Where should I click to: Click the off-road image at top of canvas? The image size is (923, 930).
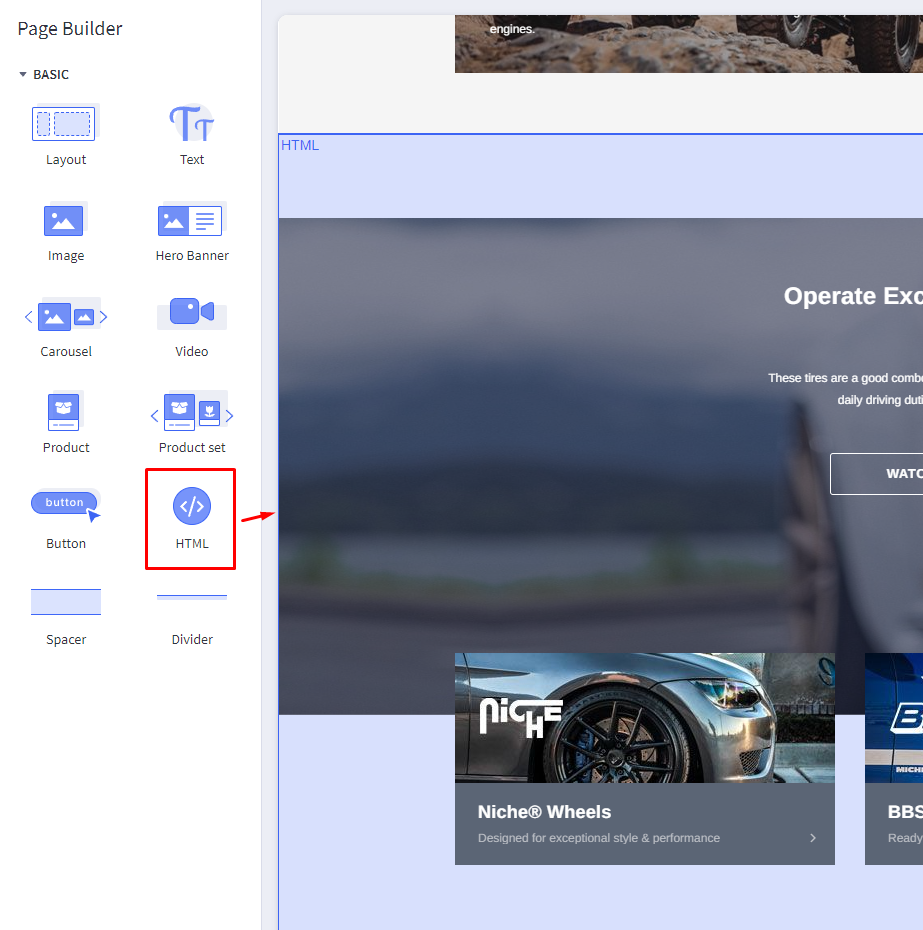tap(689, 44)
